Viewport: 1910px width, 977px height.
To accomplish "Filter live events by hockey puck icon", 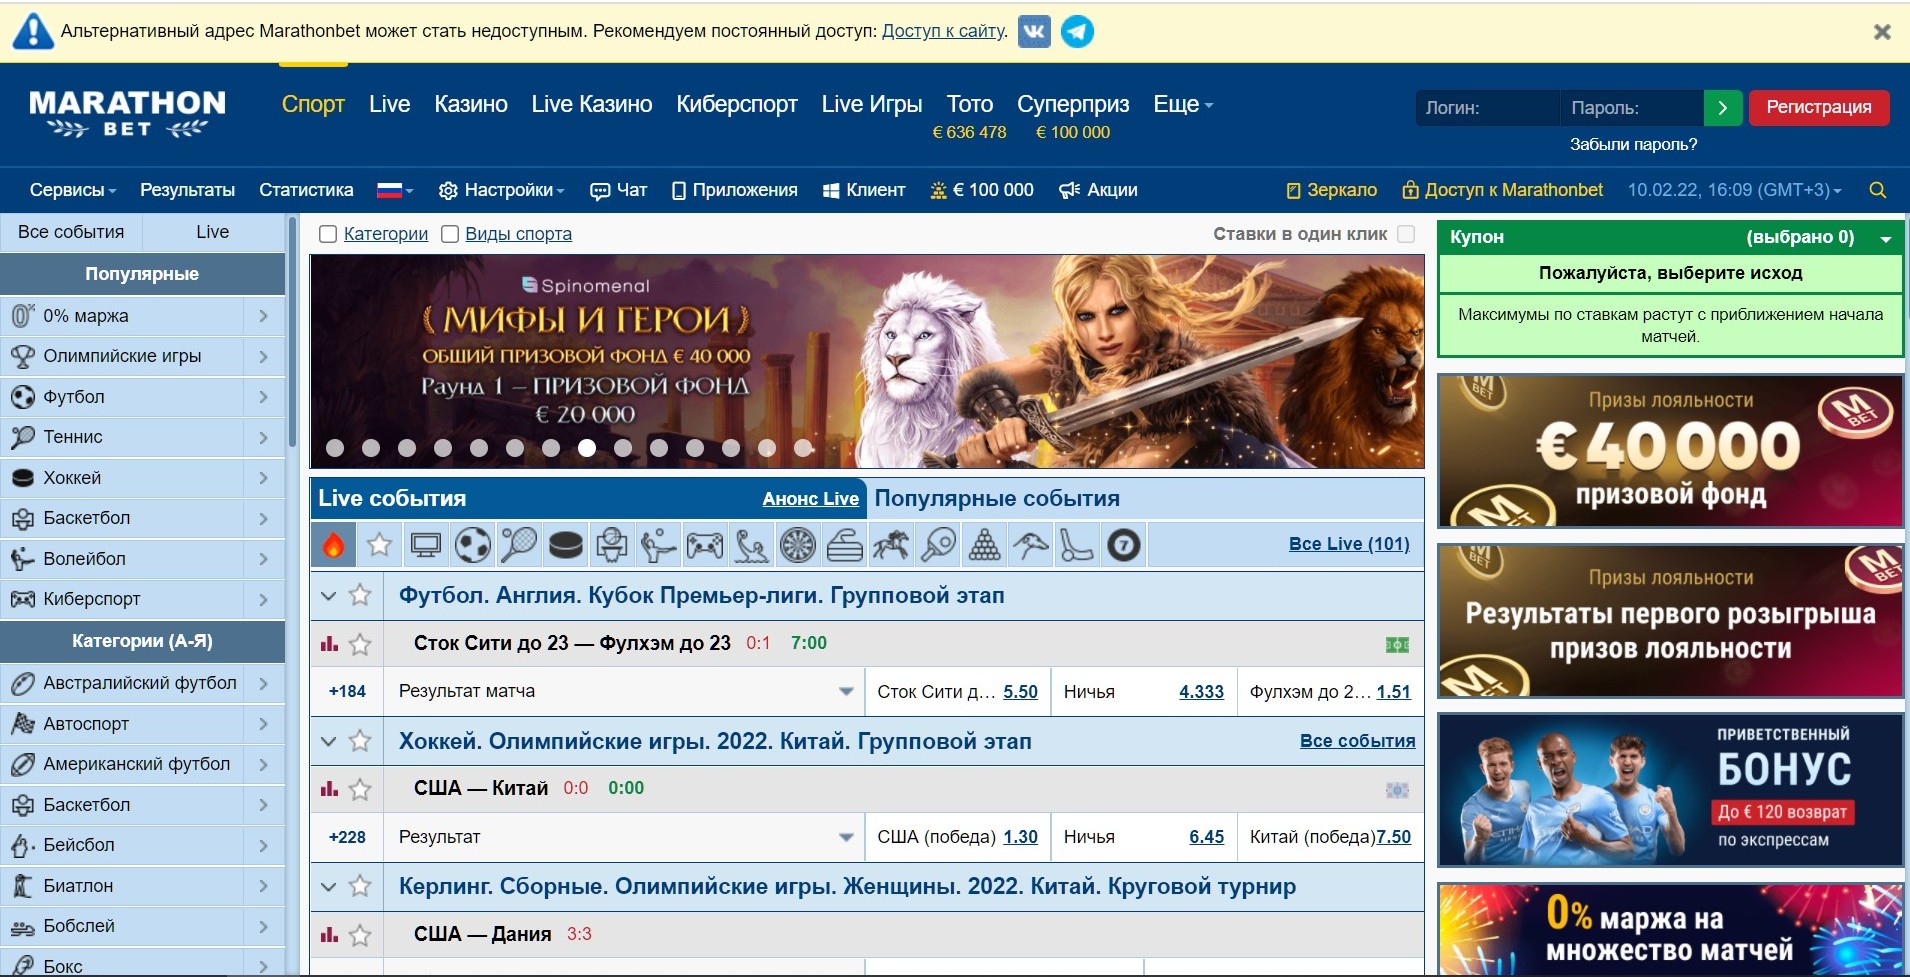I will point(565,545).
